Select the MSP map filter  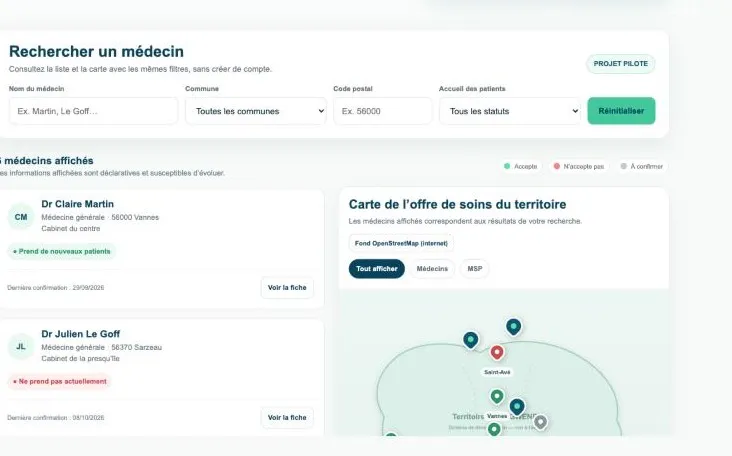coord(475,269)
